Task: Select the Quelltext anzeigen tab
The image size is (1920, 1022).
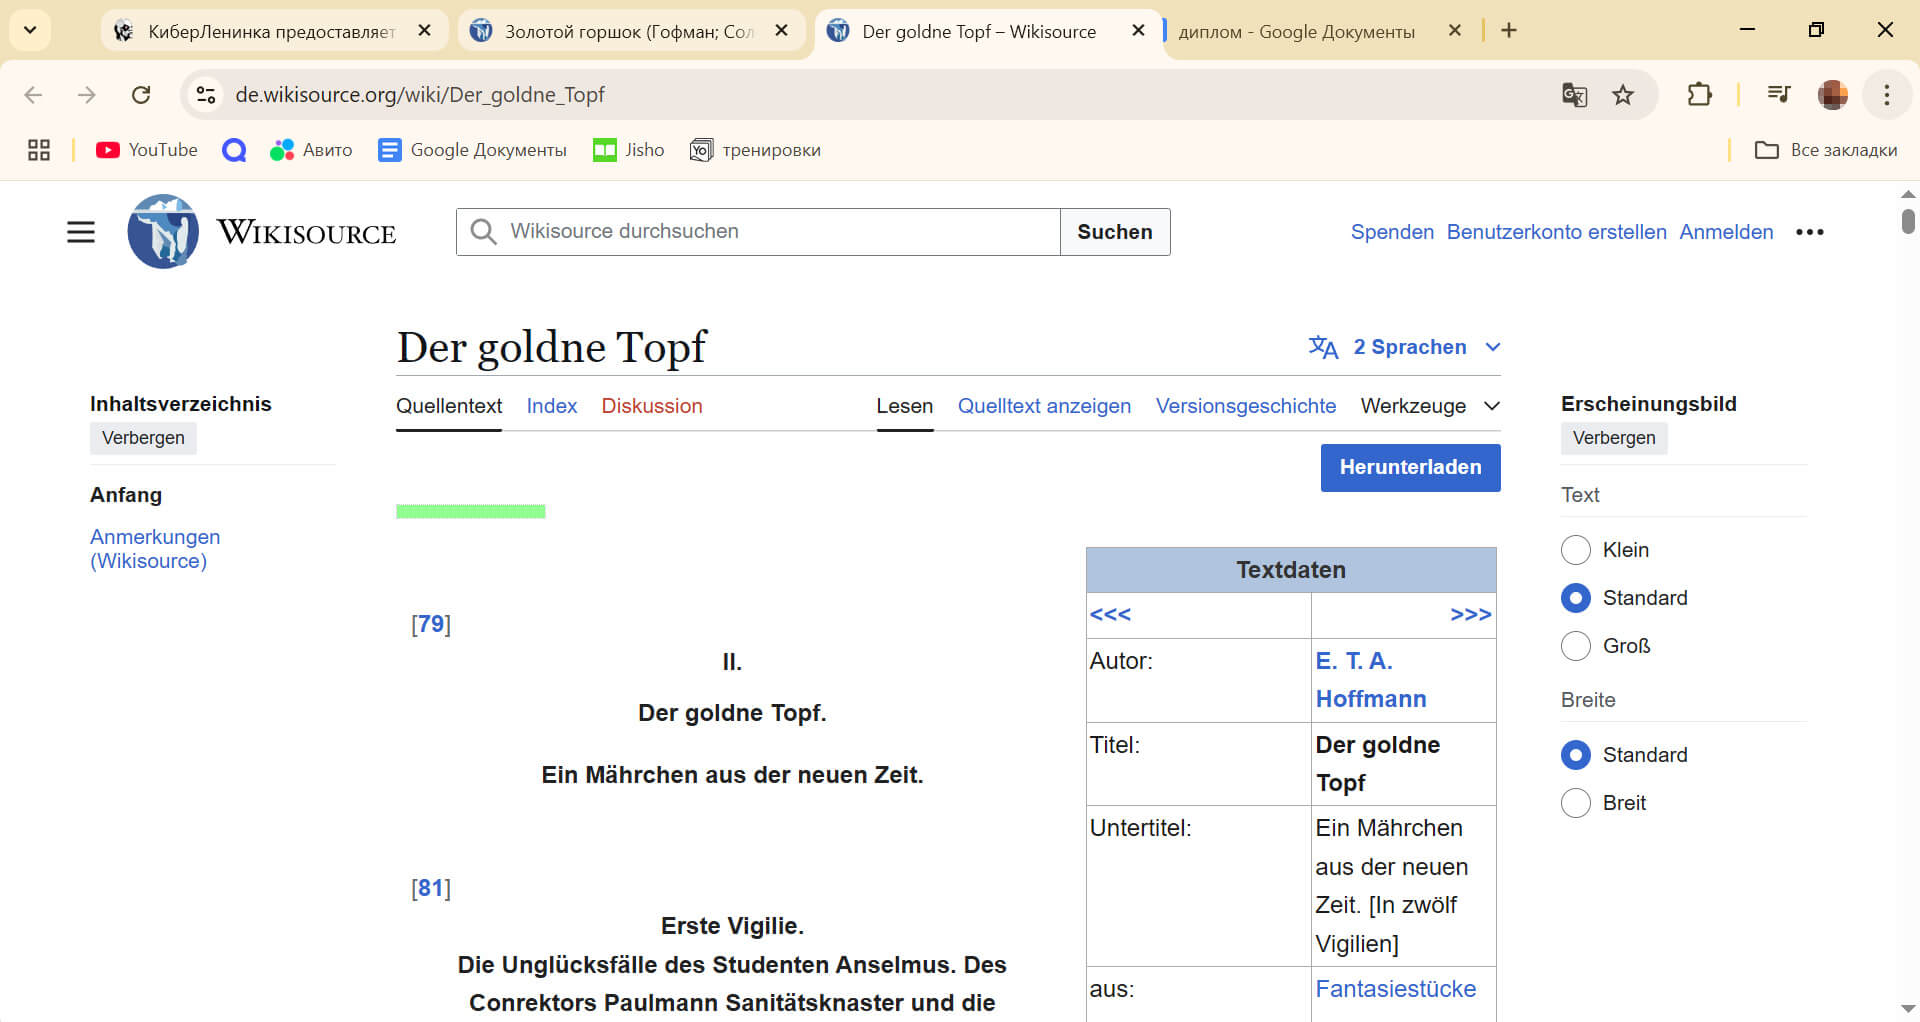Action: pos(1044,406)
